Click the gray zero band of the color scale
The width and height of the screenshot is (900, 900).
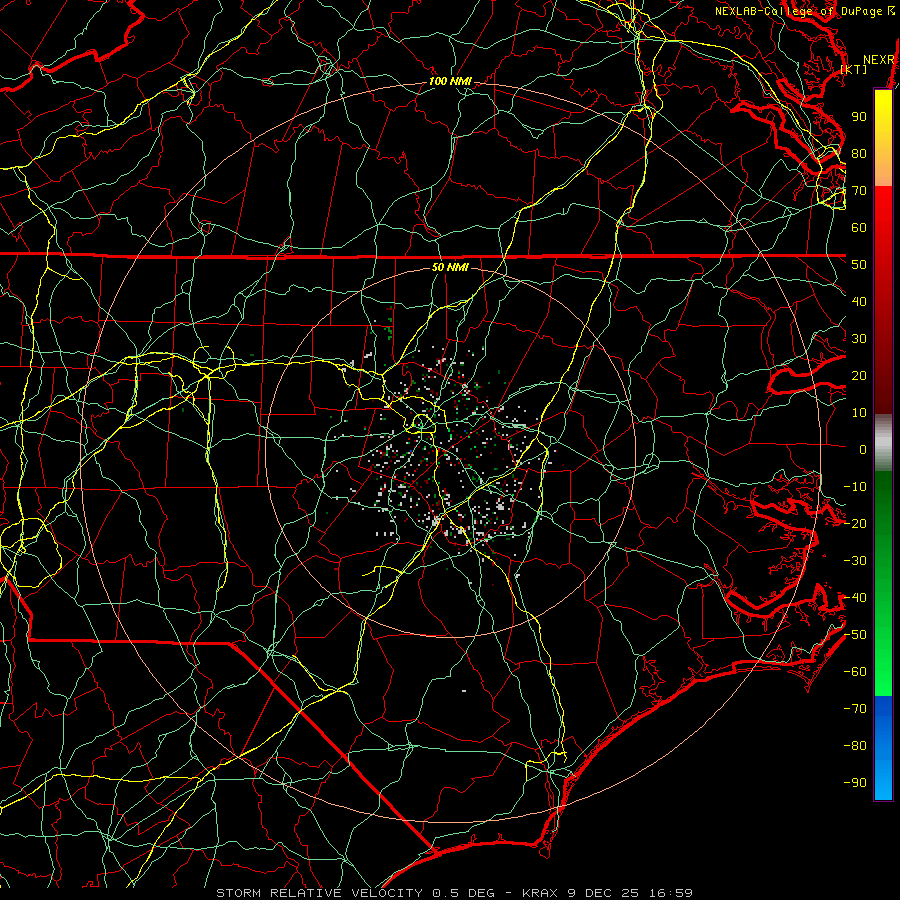pyautogui.click(x=883, y=443)
